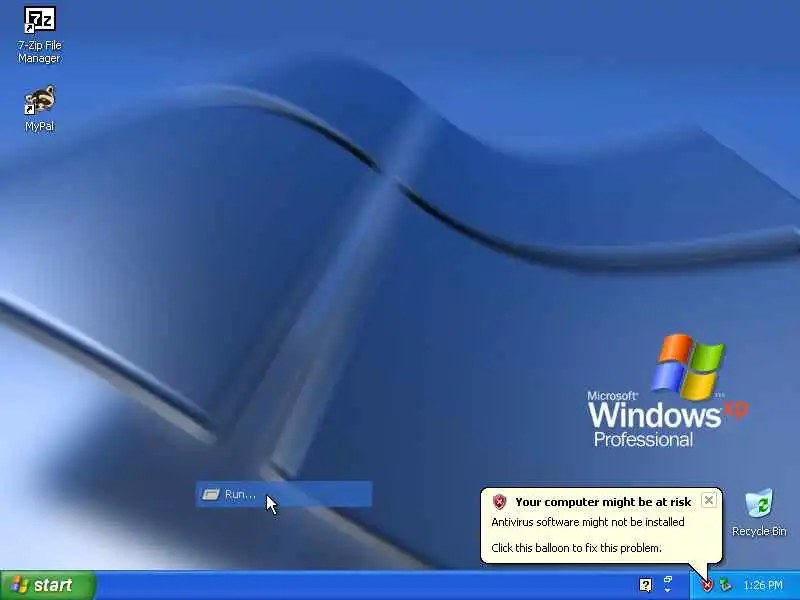Choose the Run... menu entry
This screenshot has width=800, height=600.
coord(284,494)
